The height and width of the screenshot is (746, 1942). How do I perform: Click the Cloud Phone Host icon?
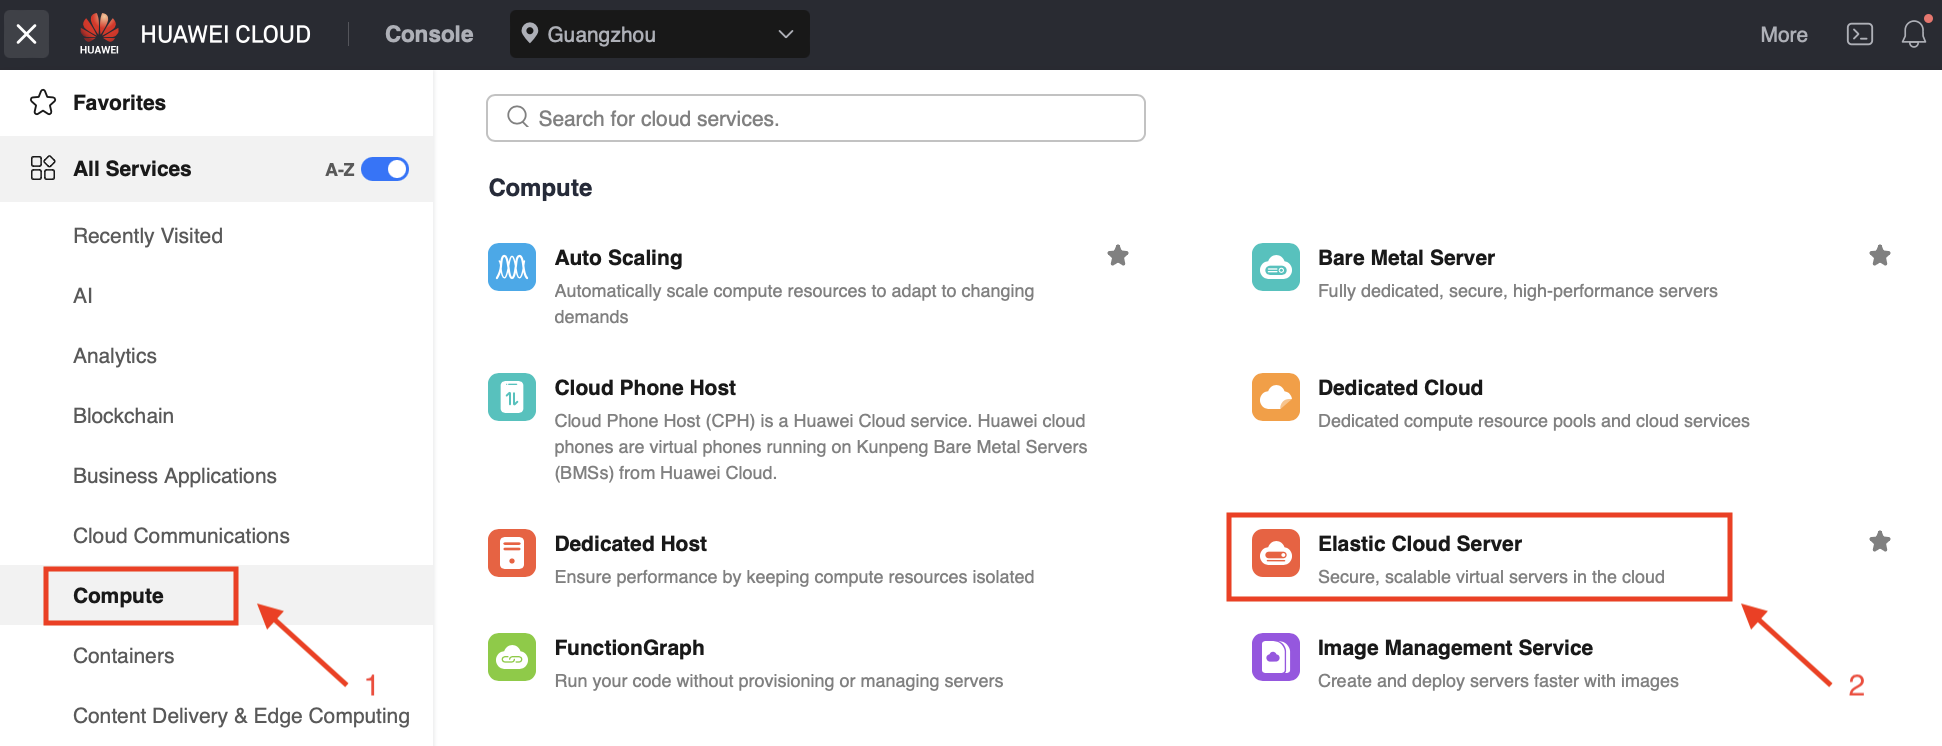click(512, 397)
